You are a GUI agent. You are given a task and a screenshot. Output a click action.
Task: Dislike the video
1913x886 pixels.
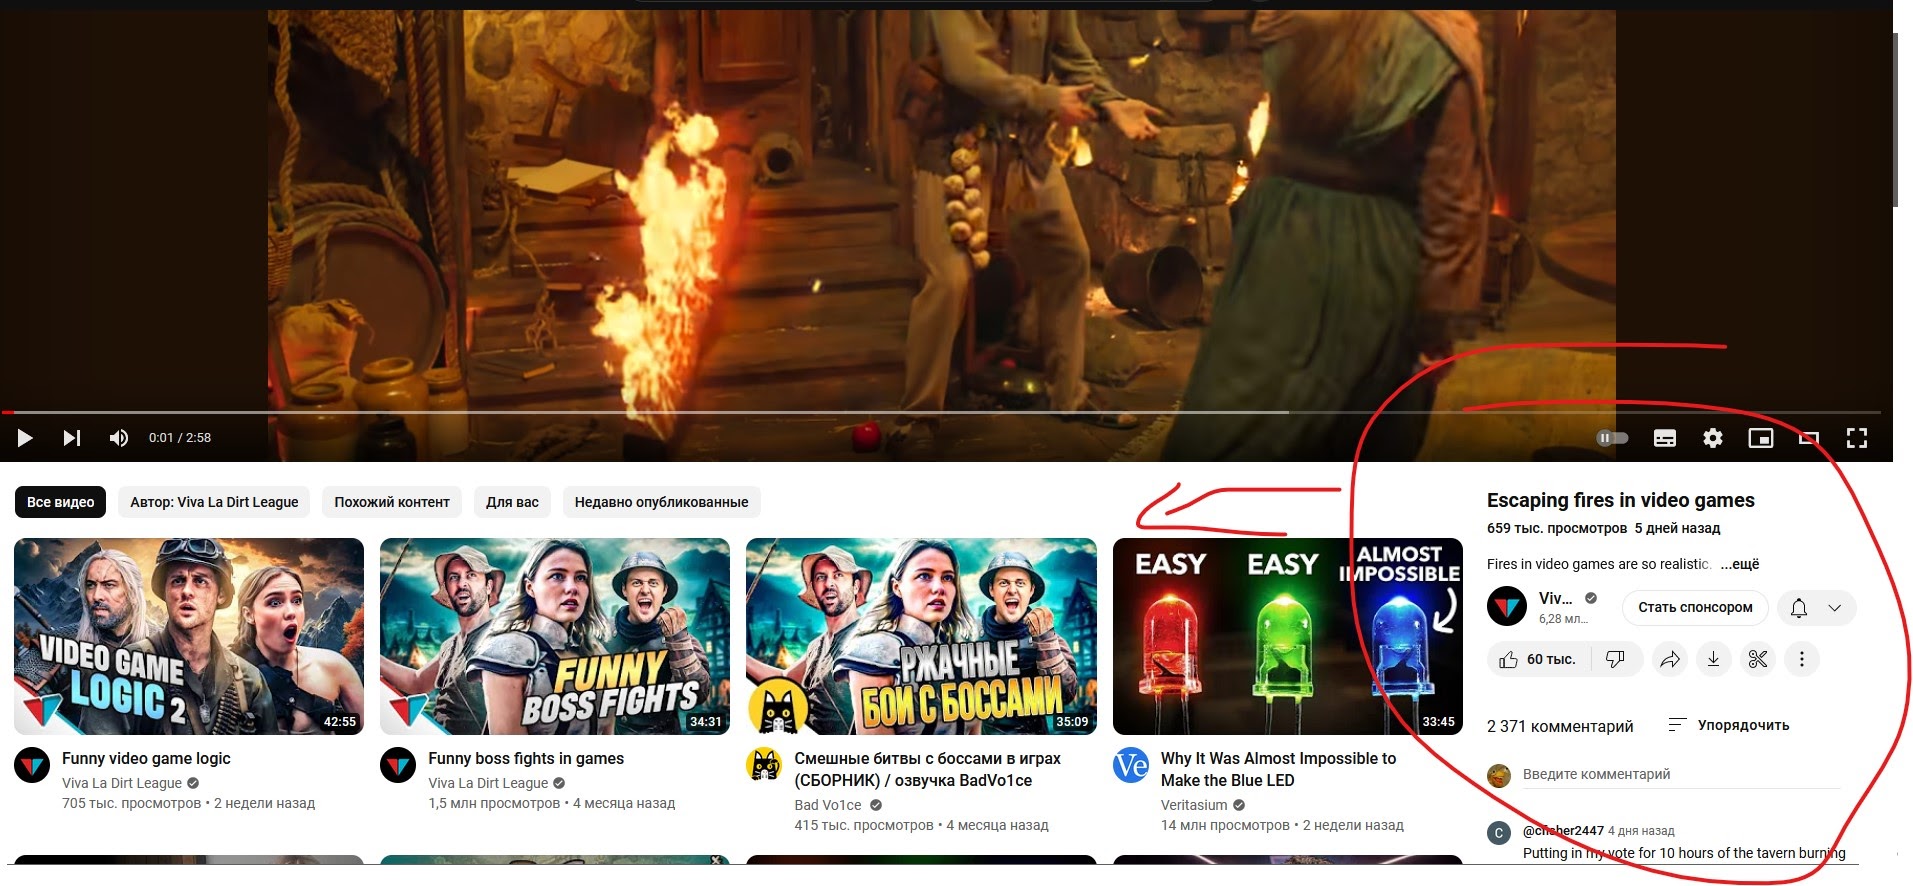(1616, 659)
